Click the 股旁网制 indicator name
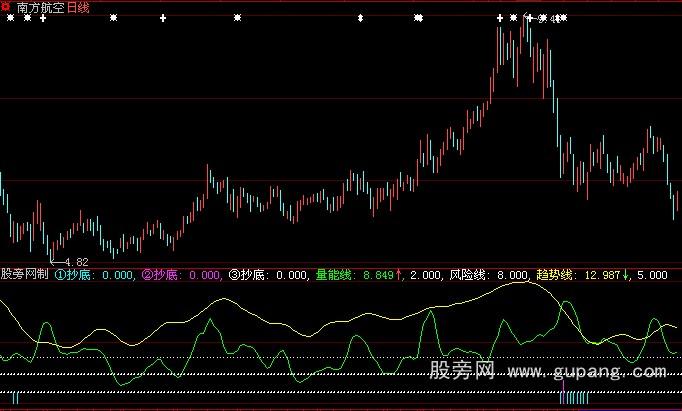 tap(24, 274)
